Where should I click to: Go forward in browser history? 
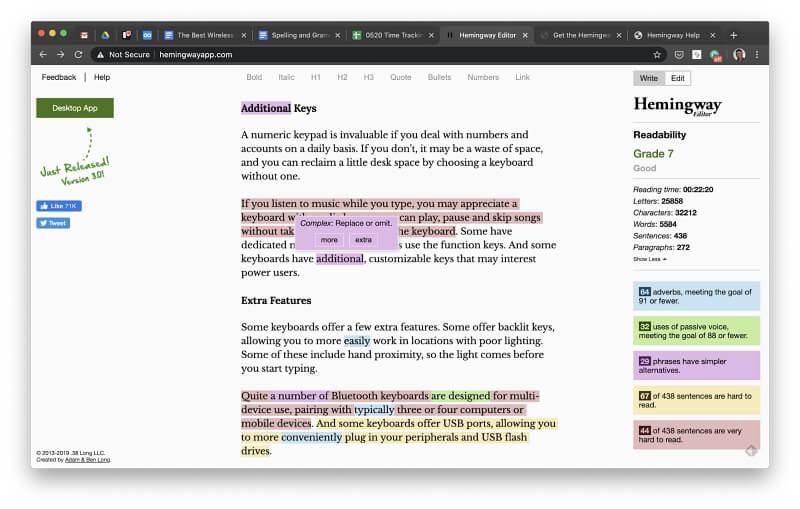61,55
